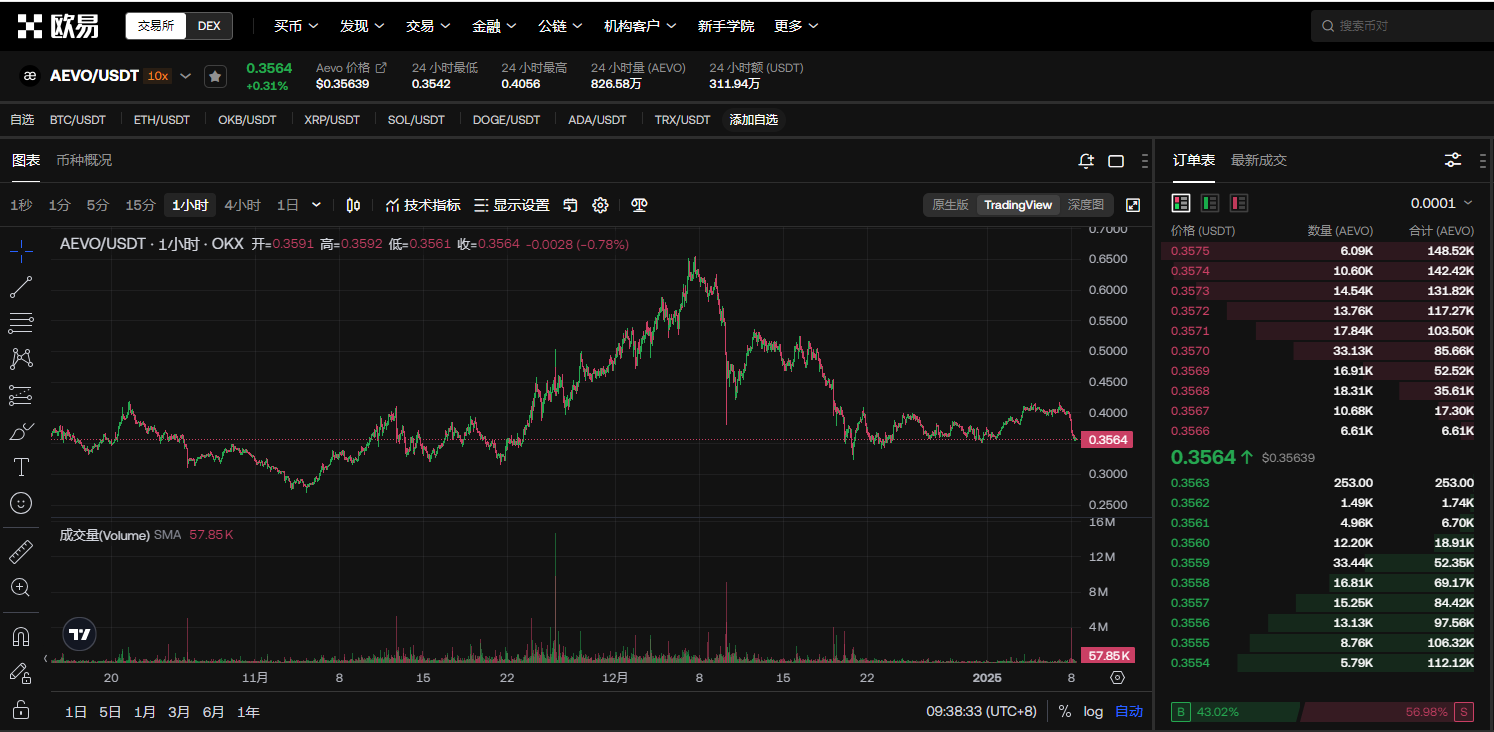This screenshot has height=732, width=1494.
Task: Click the price alert bell icon
Action: (x=1086, y=161)
